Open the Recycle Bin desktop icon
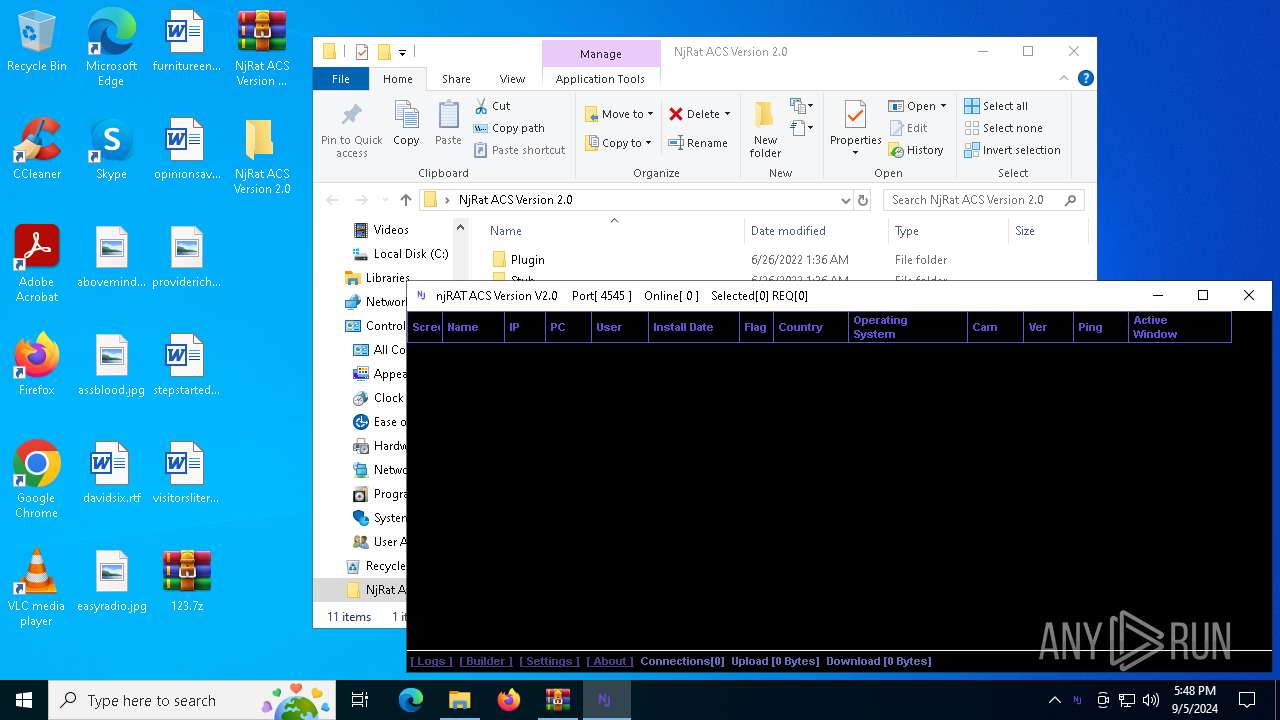This screenshot has width=1280, height=720. click(x=37, y=42)
